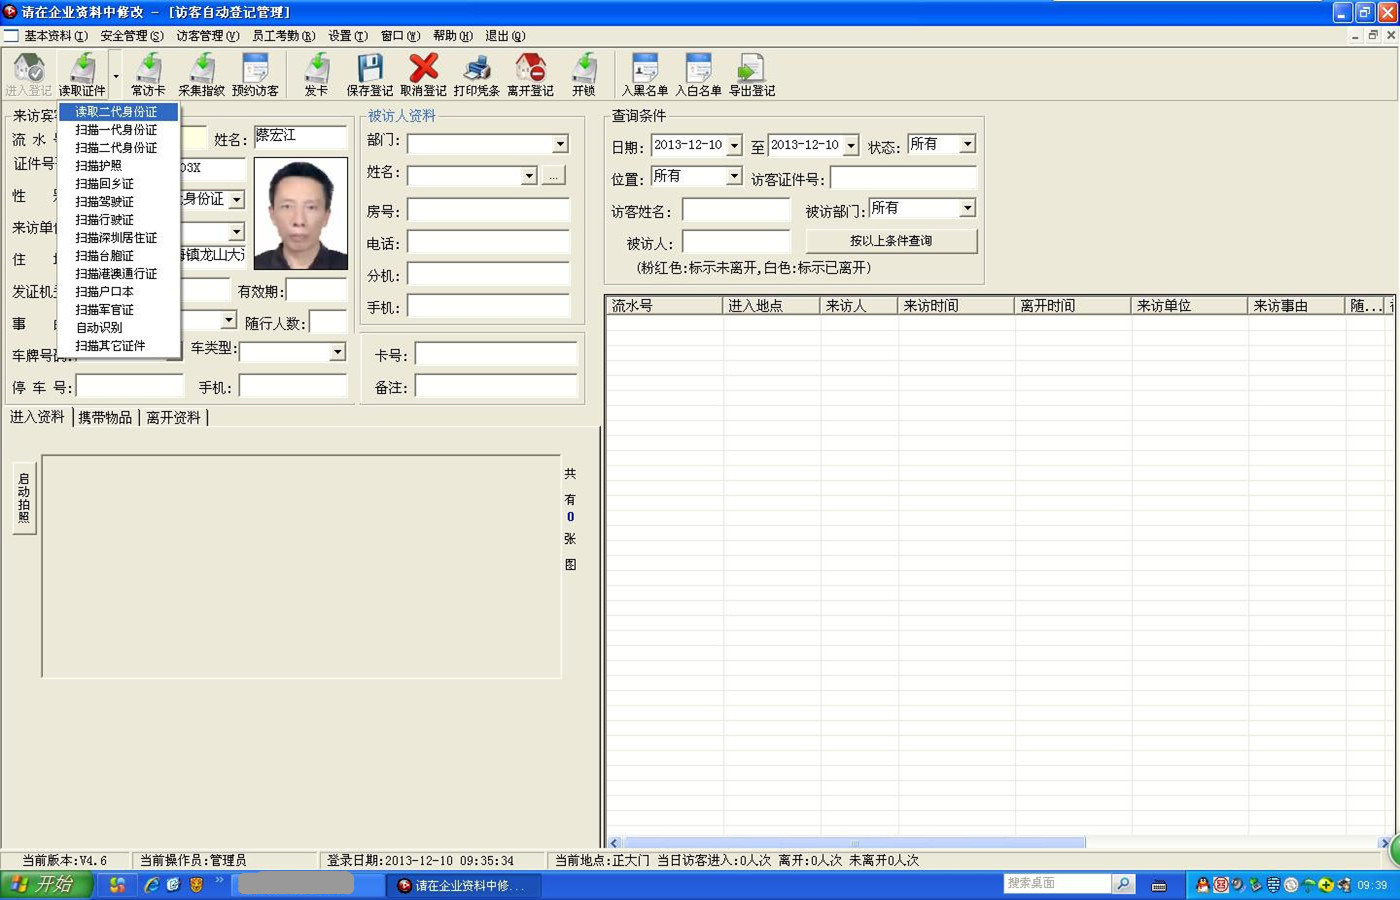Switch to the 离开资料 tab
This screenshot has width=1400, height=900.
pos(173,417)
